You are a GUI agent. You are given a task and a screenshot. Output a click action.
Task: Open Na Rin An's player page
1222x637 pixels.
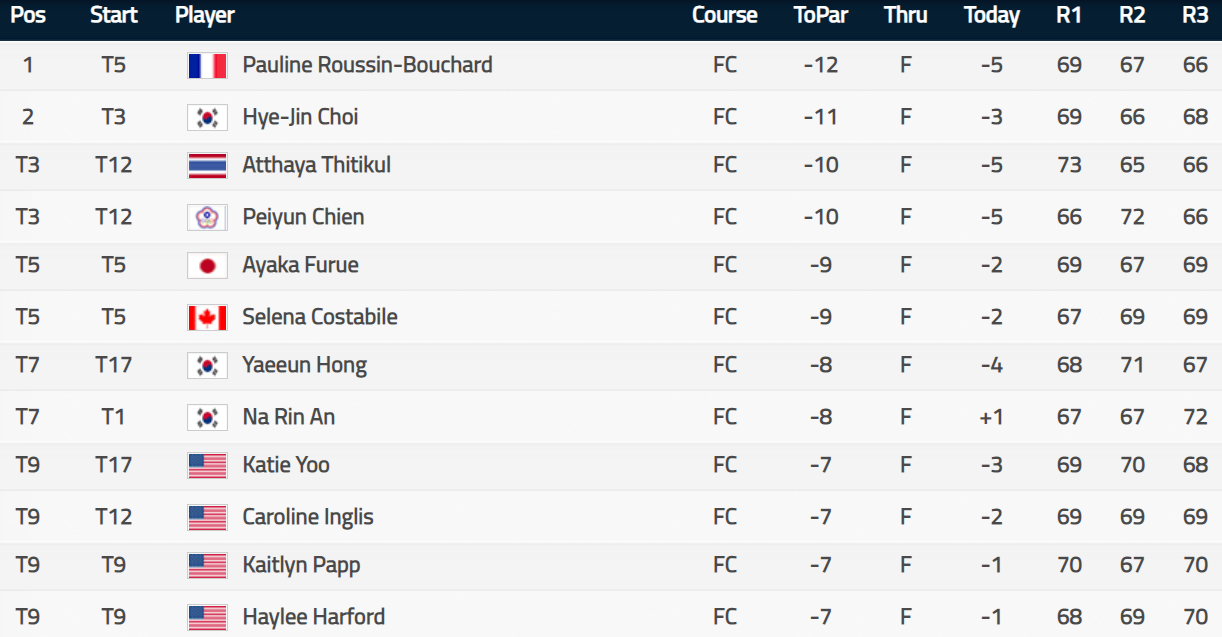[288, 417]
